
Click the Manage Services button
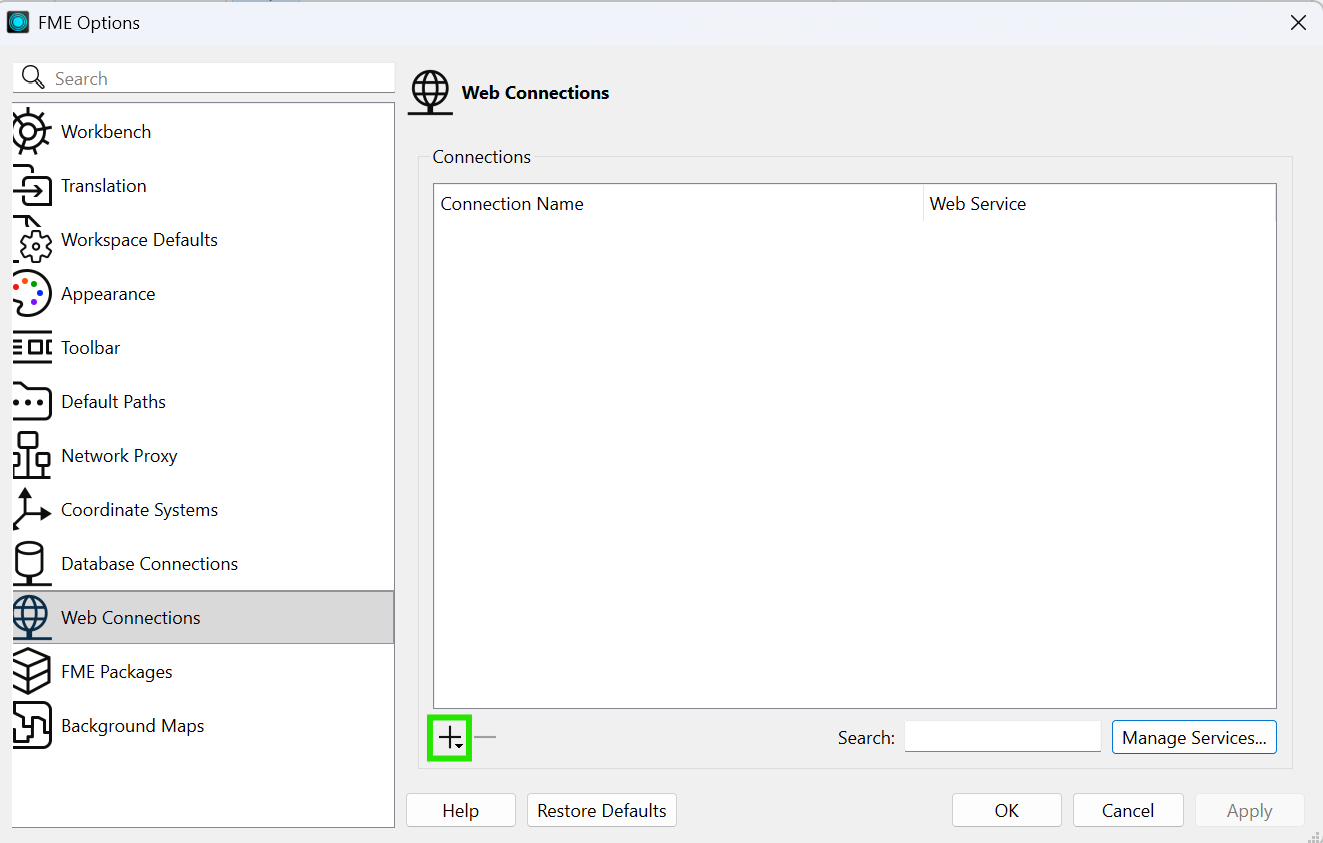pyautogui.click(x=1194, y=738)
